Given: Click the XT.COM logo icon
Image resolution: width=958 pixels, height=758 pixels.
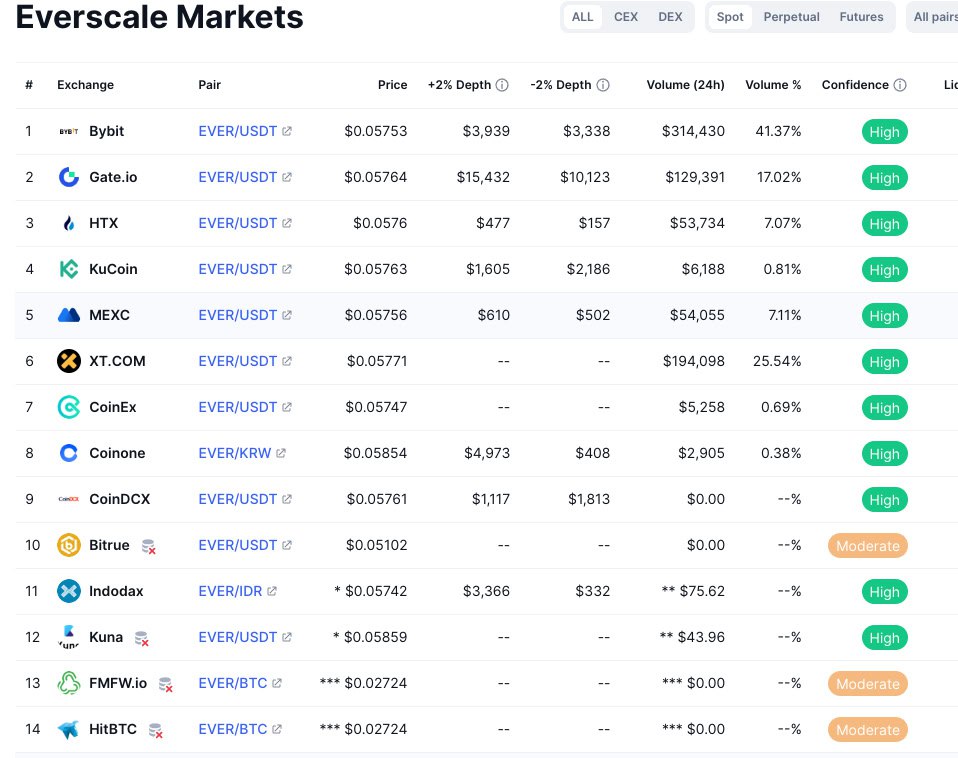Looking at the screenshot, I should (x=69, y=361).
